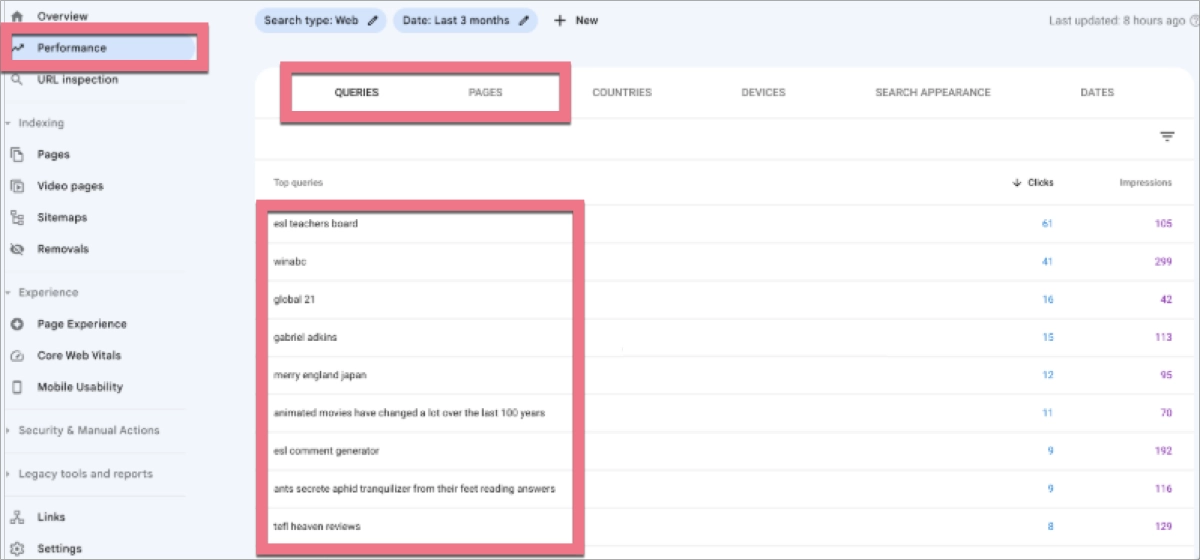This screenshot has width=1200, height=560.
Task: Select the query 'gabriel adkins'
Action: tap(305, 337)
